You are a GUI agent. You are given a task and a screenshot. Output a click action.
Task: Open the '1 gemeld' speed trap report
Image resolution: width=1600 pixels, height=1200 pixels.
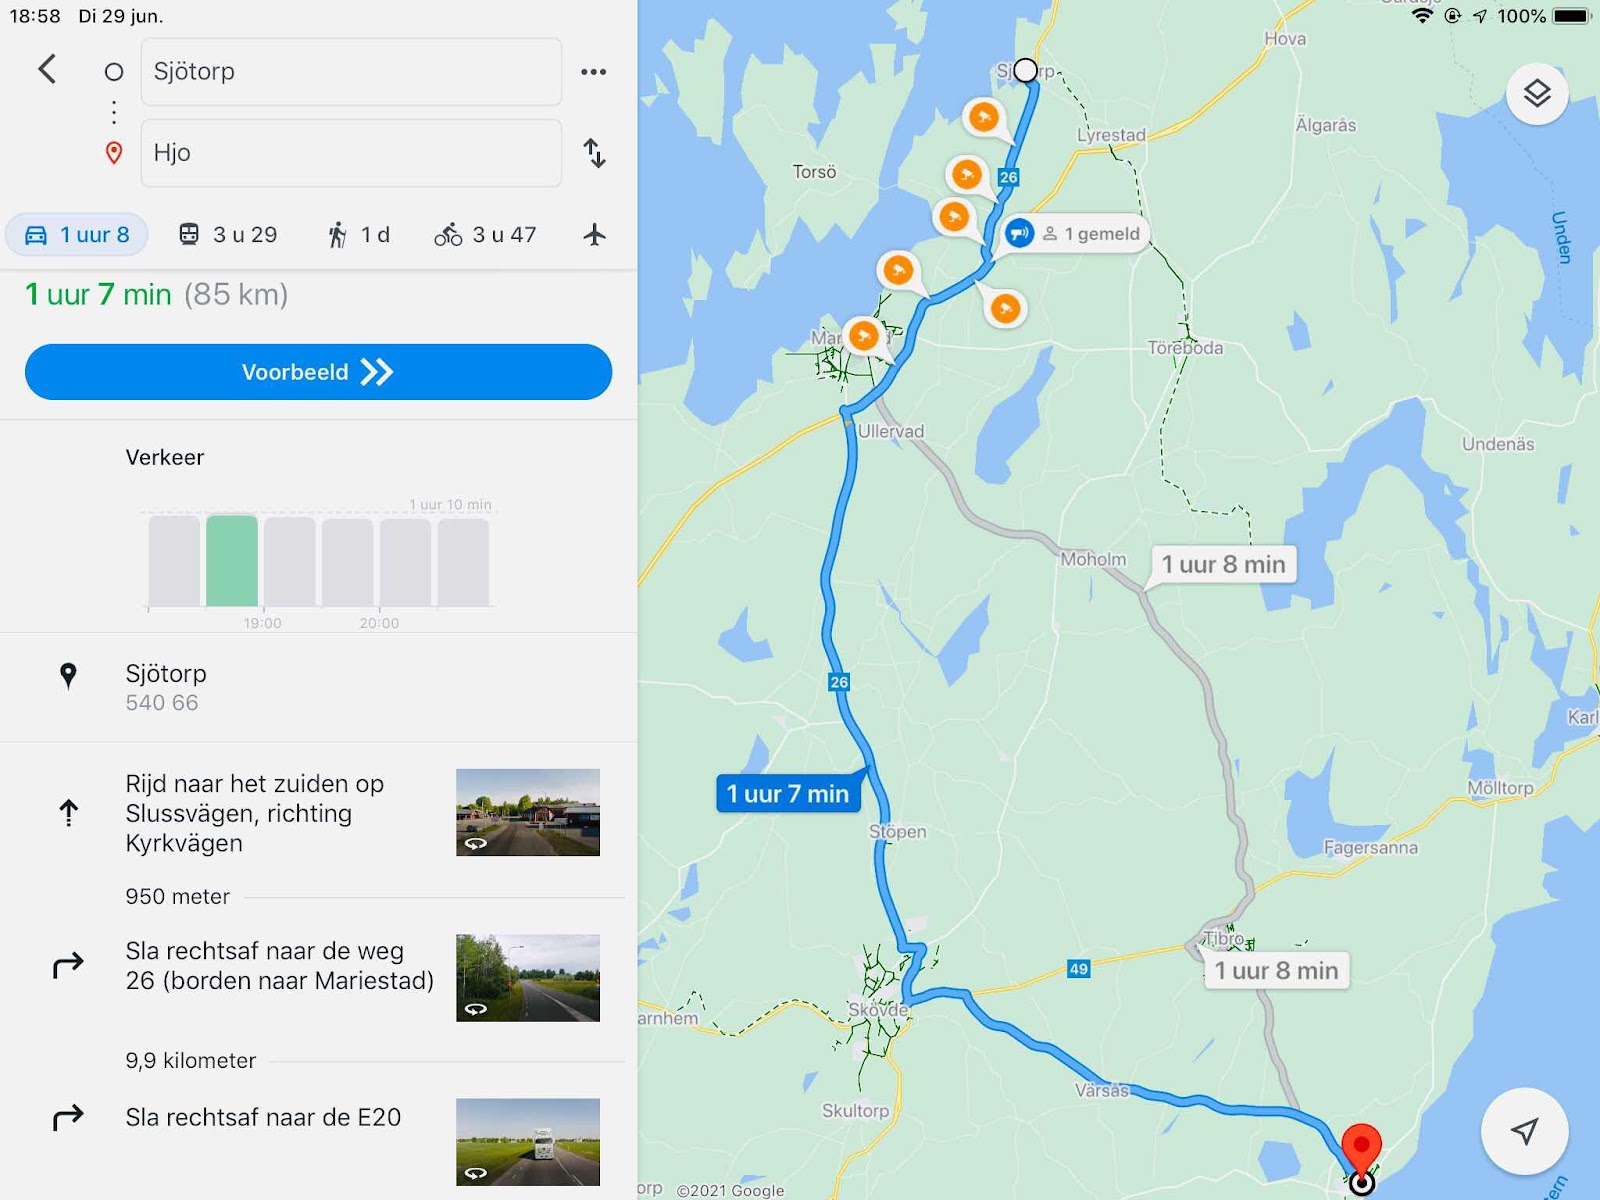pos(1075,234)
